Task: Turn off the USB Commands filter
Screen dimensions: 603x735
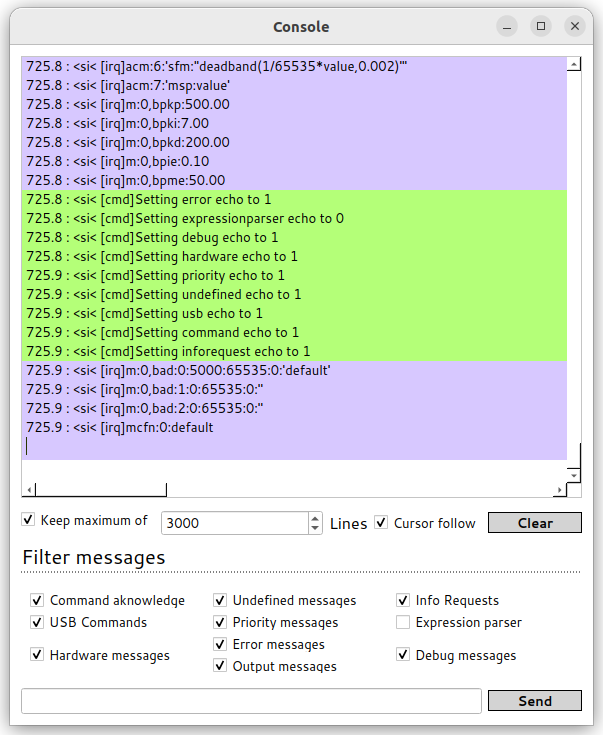Action: tap(37, 622)
